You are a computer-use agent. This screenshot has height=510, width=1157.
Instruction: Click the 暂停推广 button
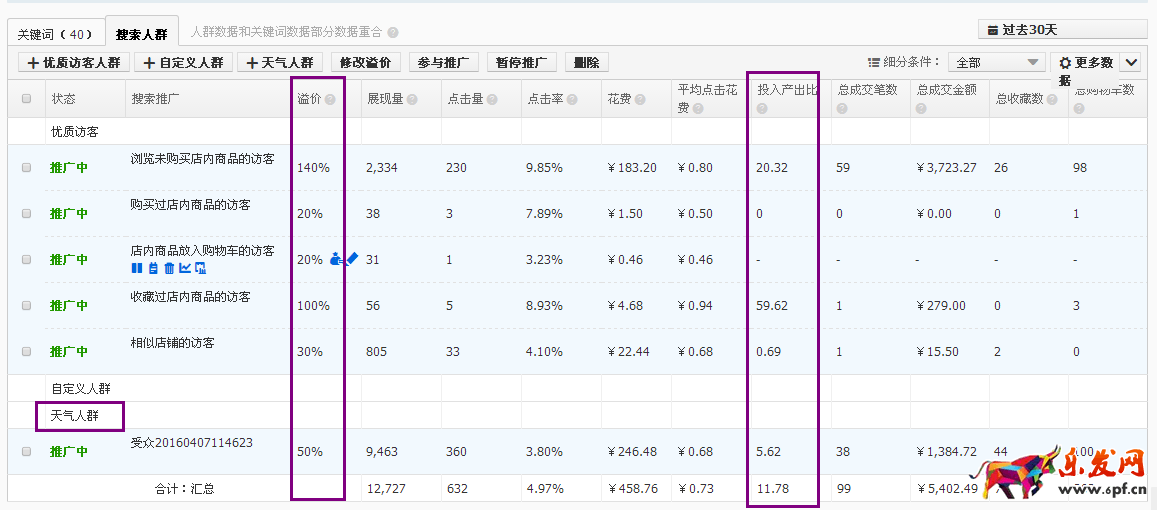(521, 63)
